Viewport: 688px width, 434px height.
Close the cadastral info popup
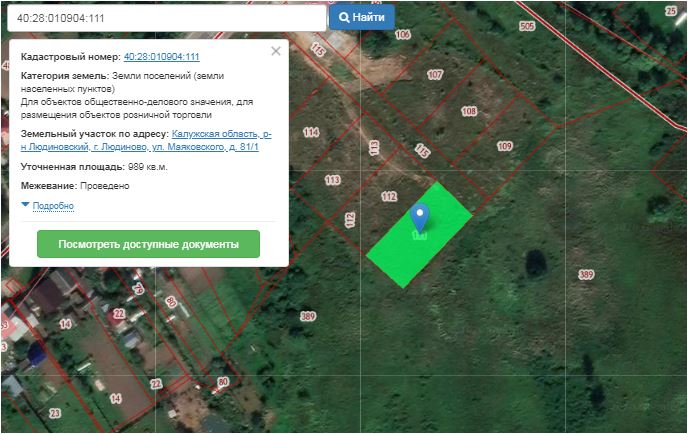click(x=276, y=51)
